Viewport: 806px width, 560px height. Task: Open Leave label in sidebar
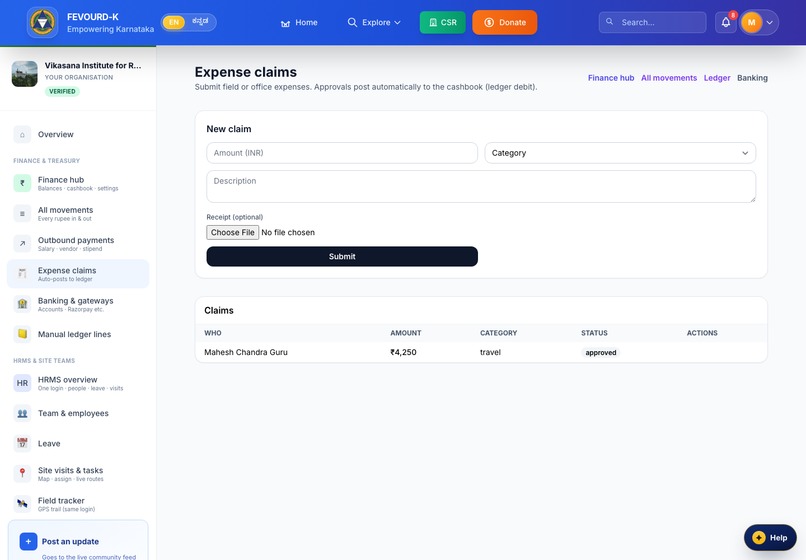pyautogui.click(x=49, y=444)
